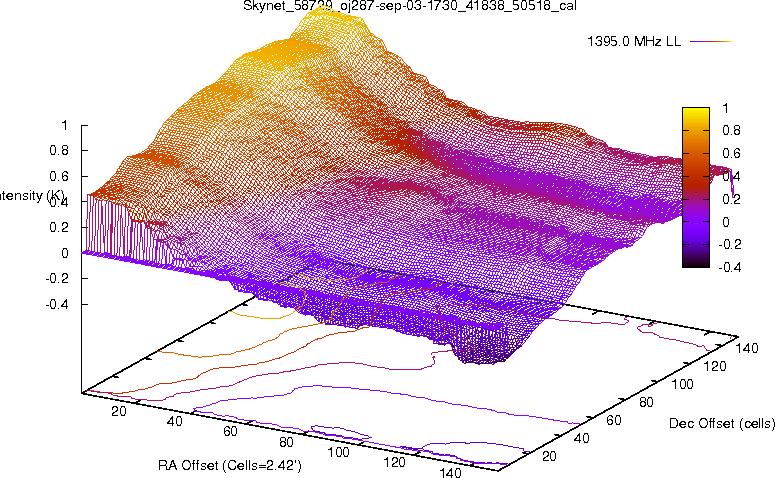Screen dimensions: 775x478
Task: Select Dec axis tick label 80
Action: (x=646, y=403)
